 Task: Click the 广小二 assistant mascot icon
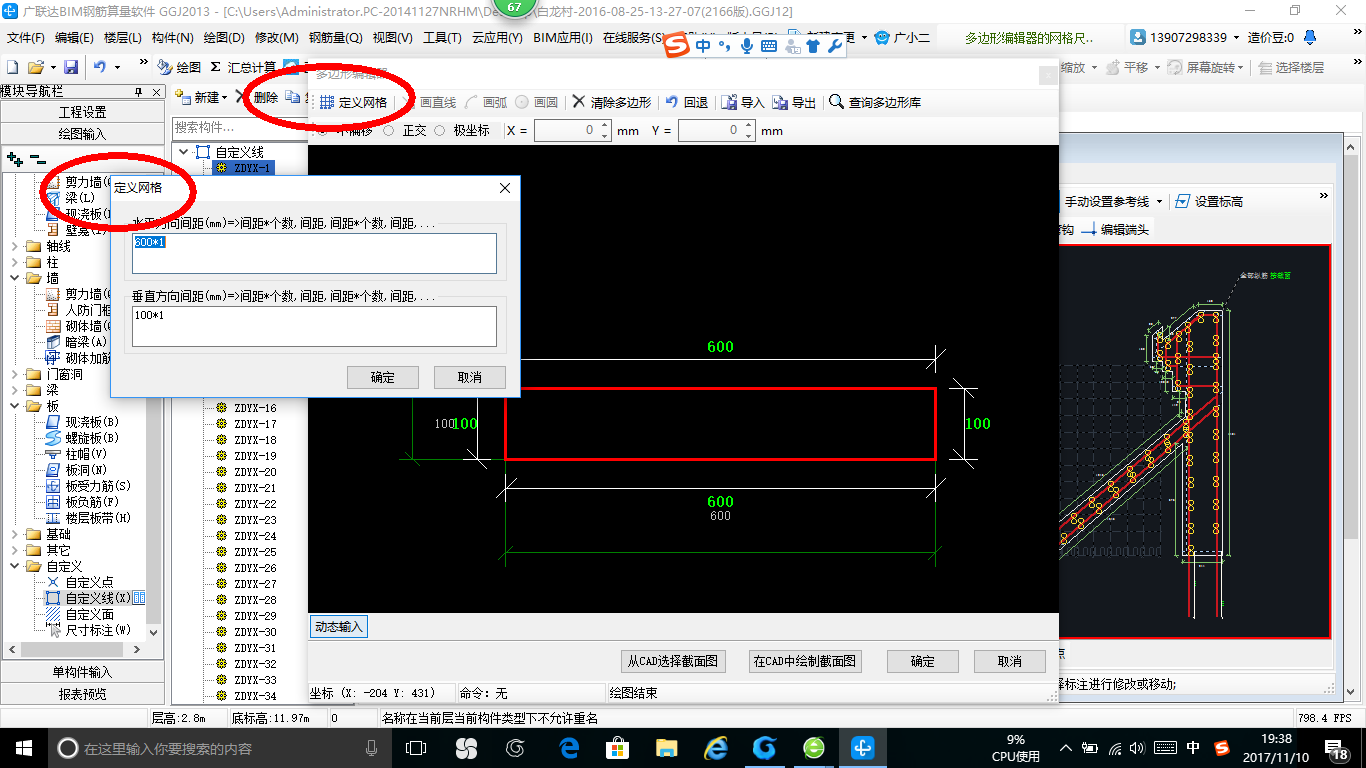[x=882, y=38]
